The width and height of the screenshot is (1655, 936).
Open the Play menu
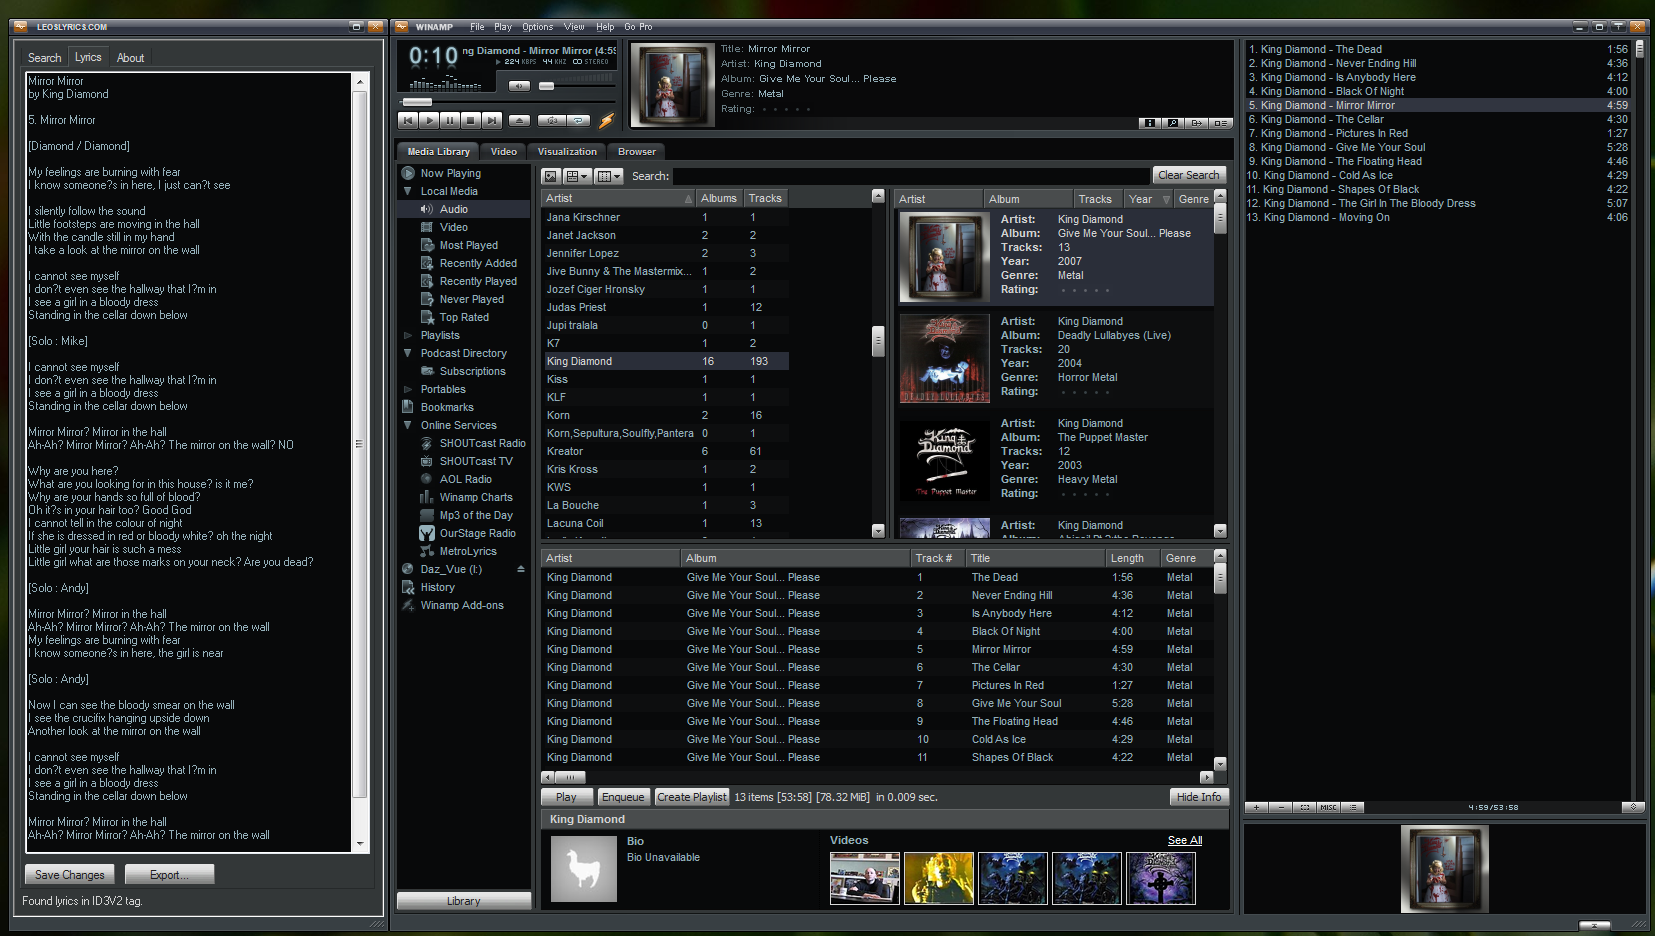[x=503, y=27]
